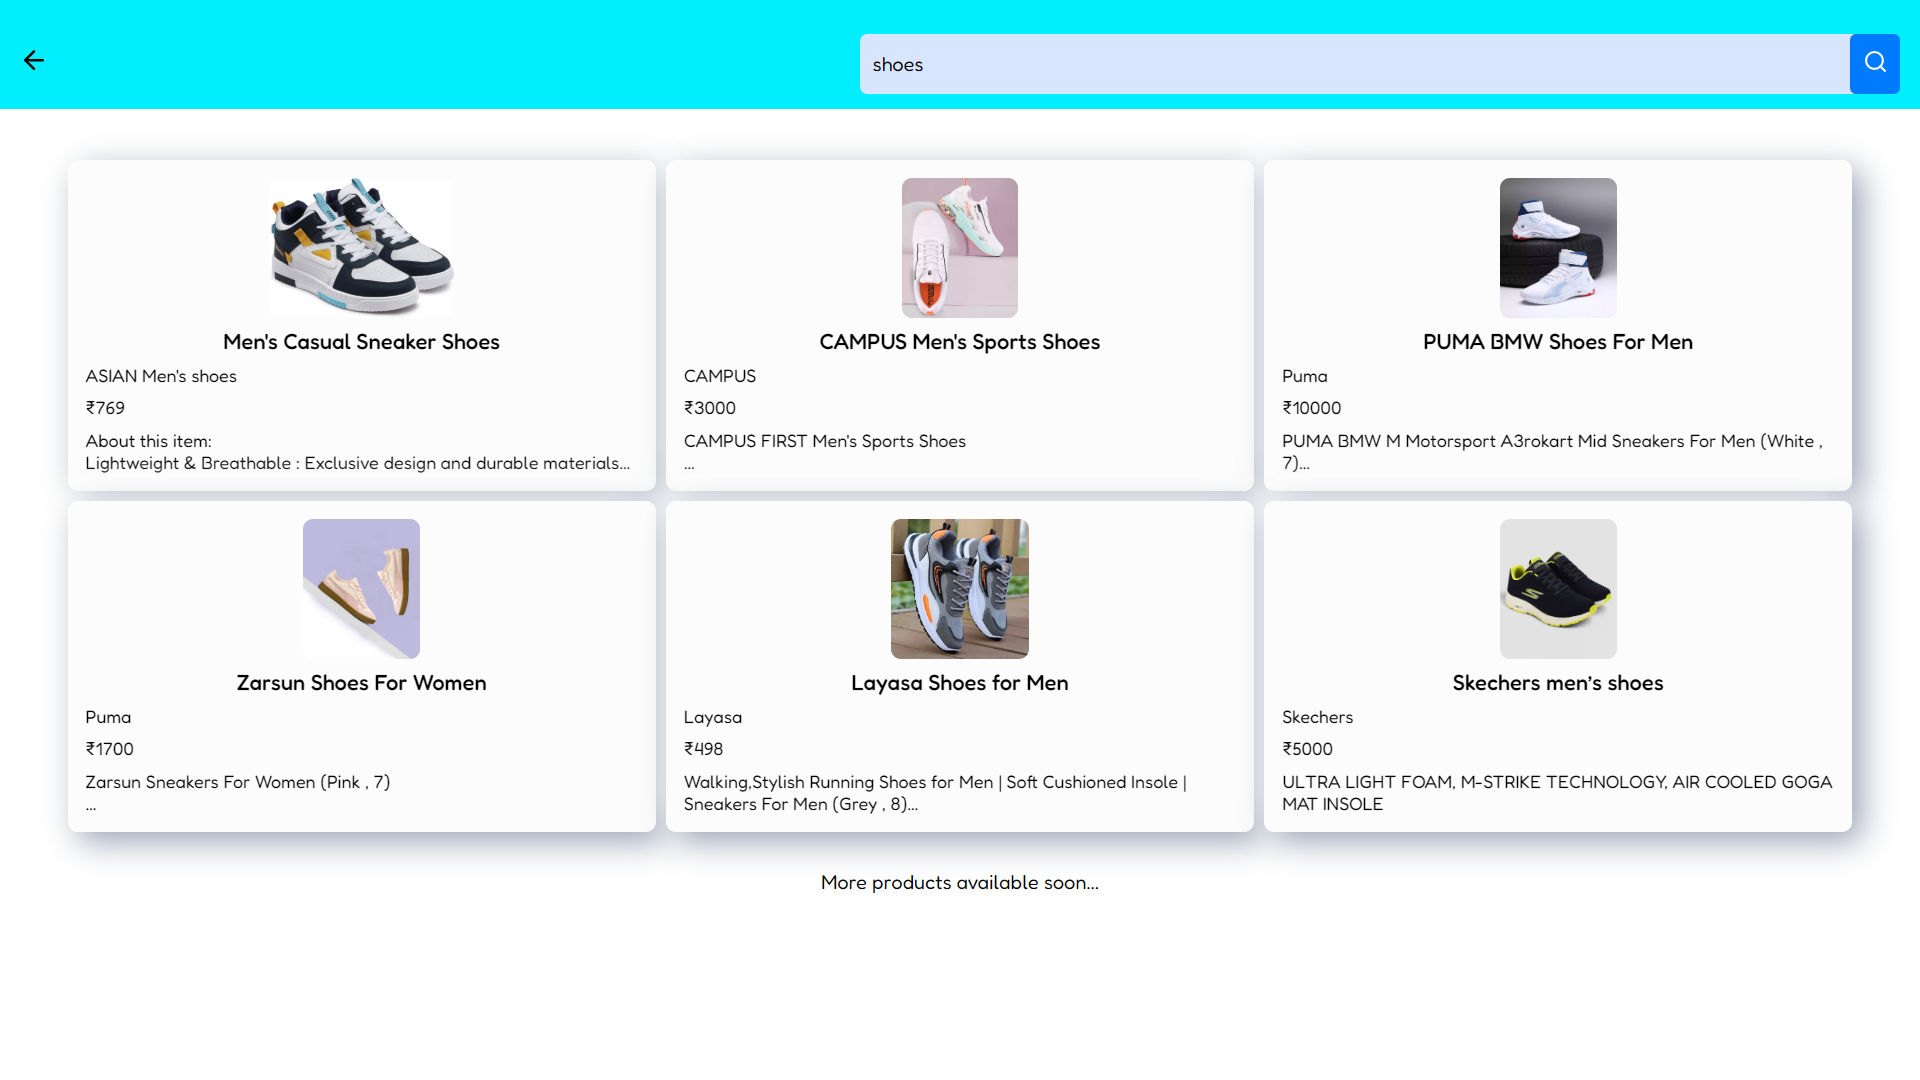Click the price ₹769
The image size is (1920, 1080).
coord(105,408)
